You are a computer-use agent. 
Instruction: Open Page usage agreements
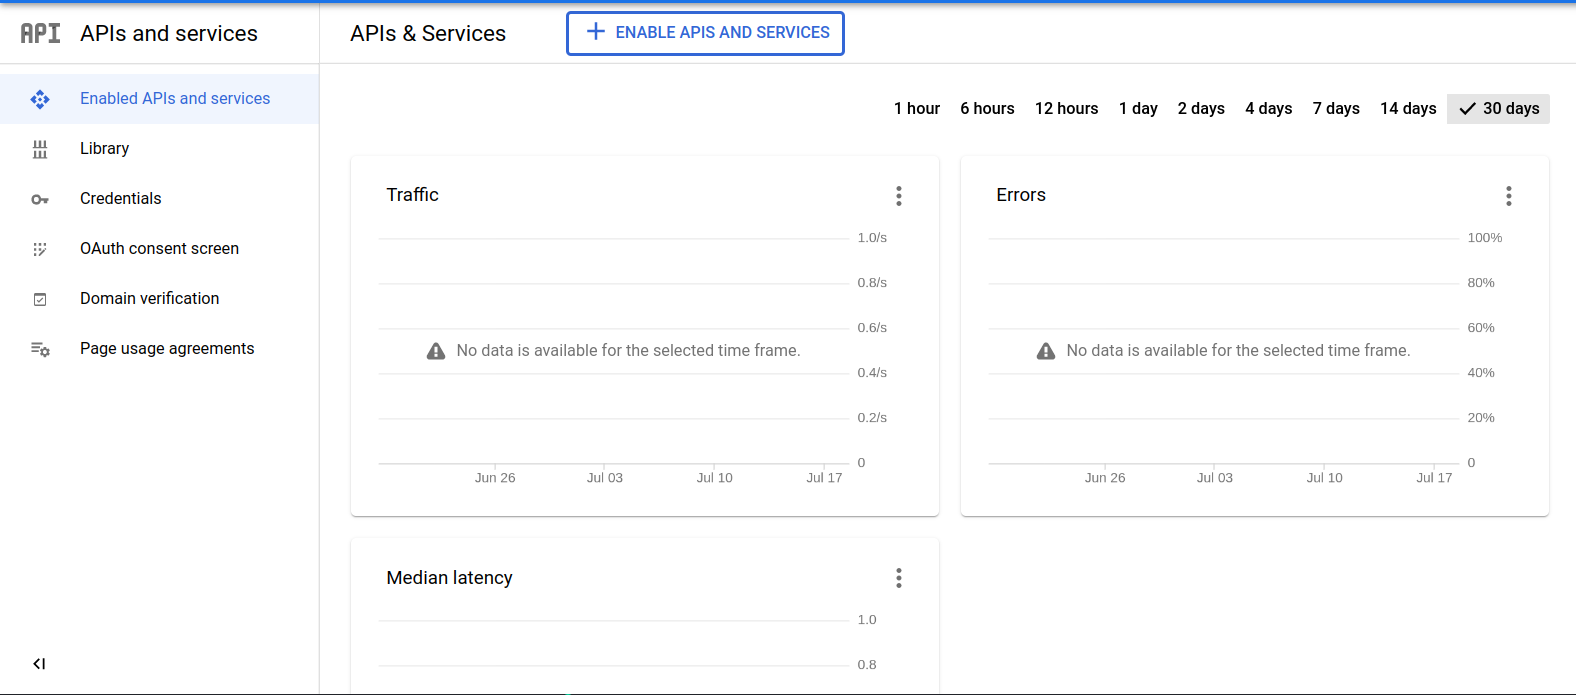(160, 349)
